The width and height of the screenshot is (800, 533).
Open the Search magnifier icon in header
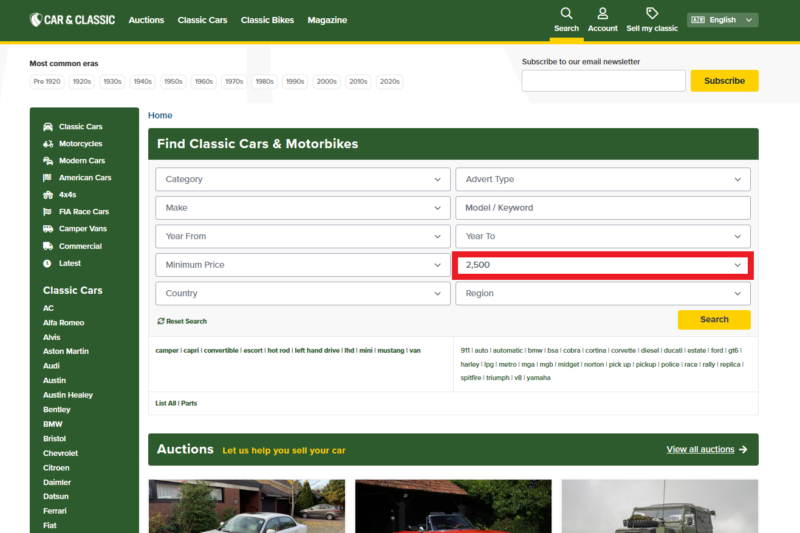pos(566,13)
